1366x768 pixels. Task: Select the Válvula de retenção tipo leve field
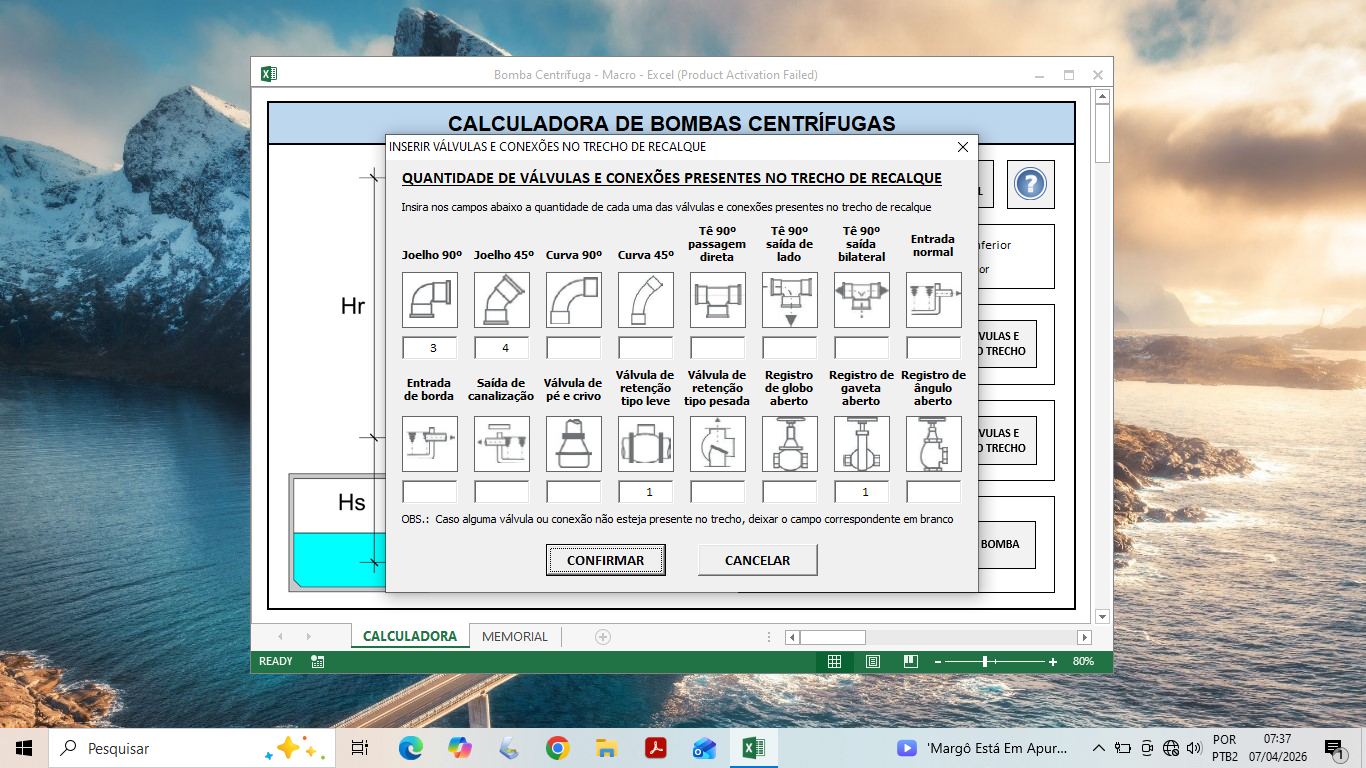(646, 492)
